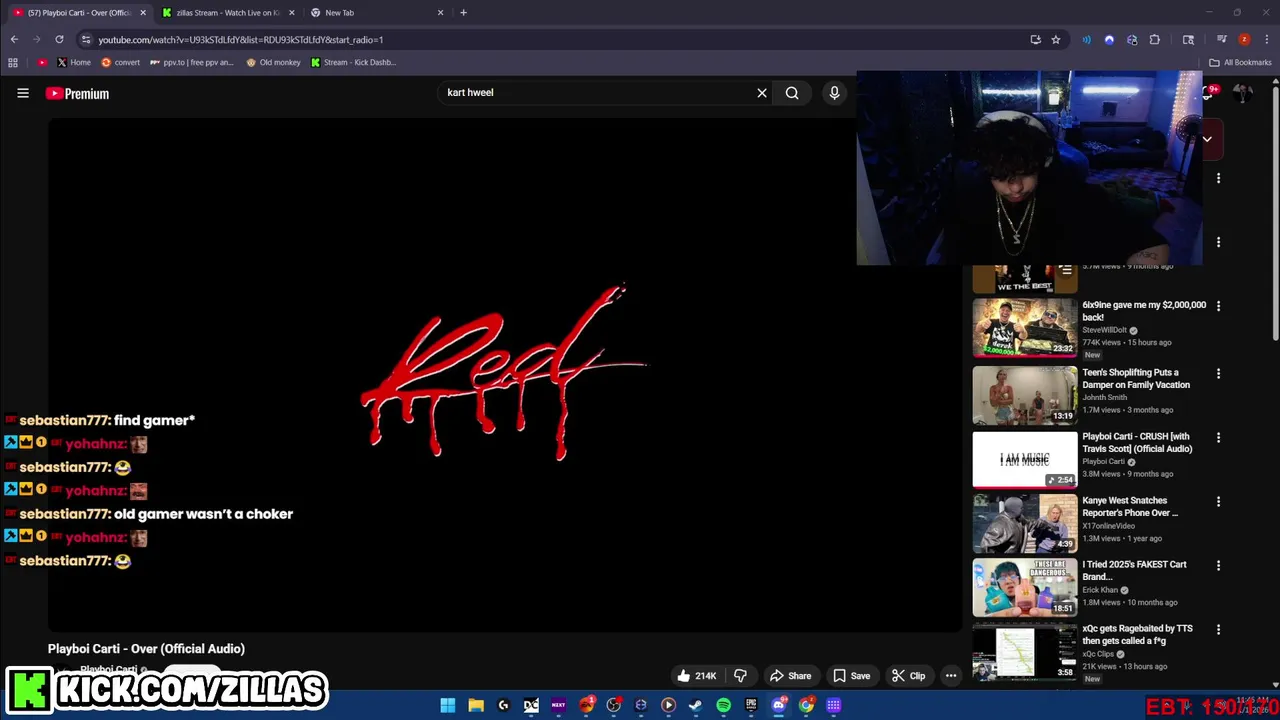Create a Clip of this video
The height and width of the screenshot is (720, 1280).
[x=908, y=675]
